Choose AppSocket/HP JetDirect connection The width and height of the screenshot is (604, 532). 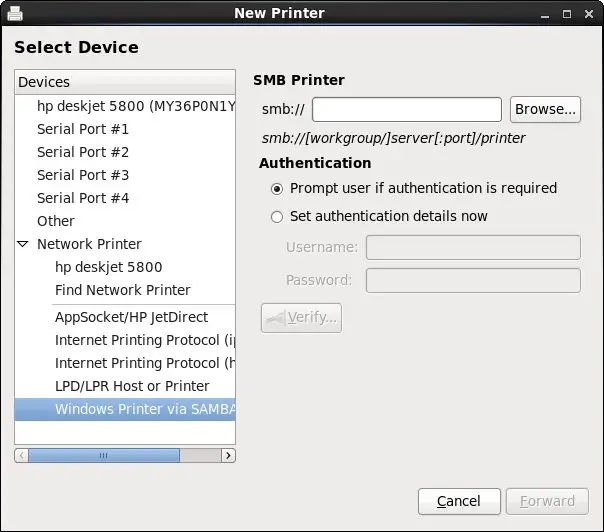(x=132, y=317)
